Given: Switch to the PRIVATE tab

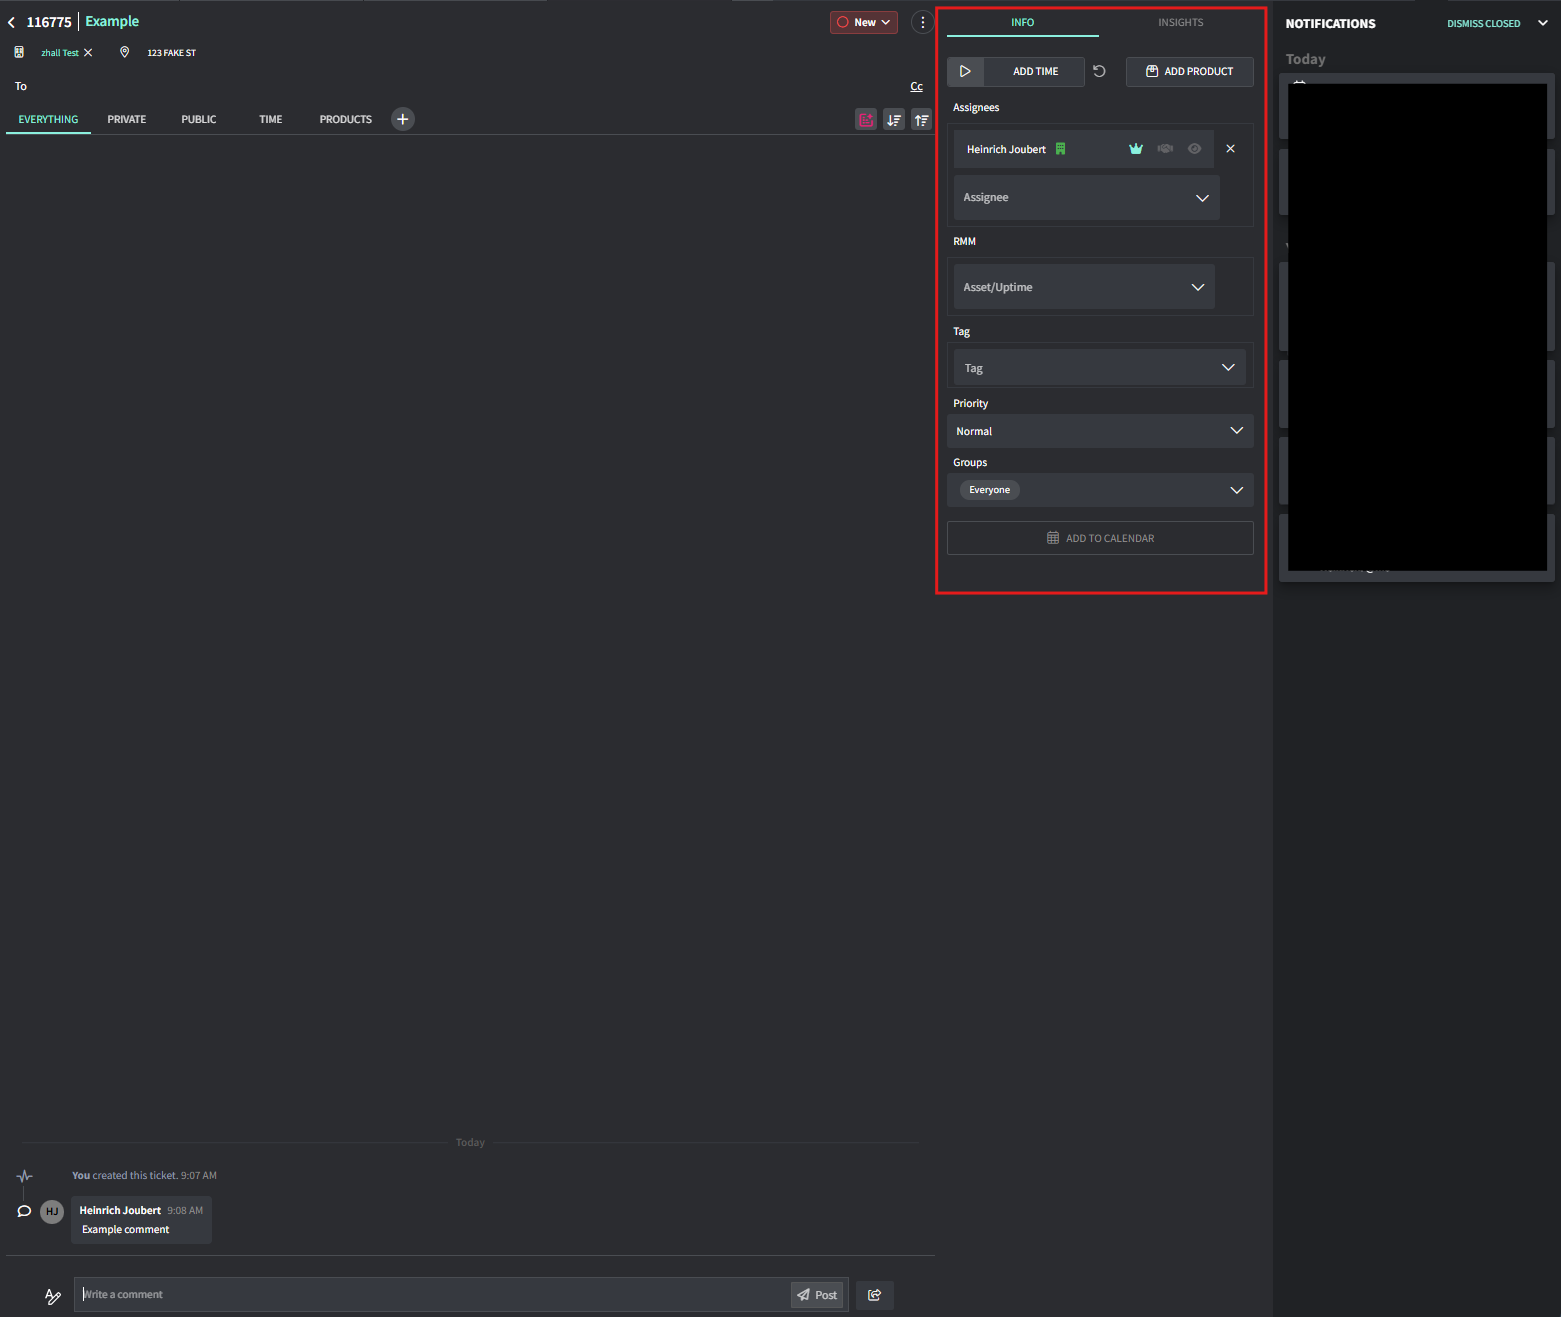Looking at the screenshot, I should click(127, 120).
